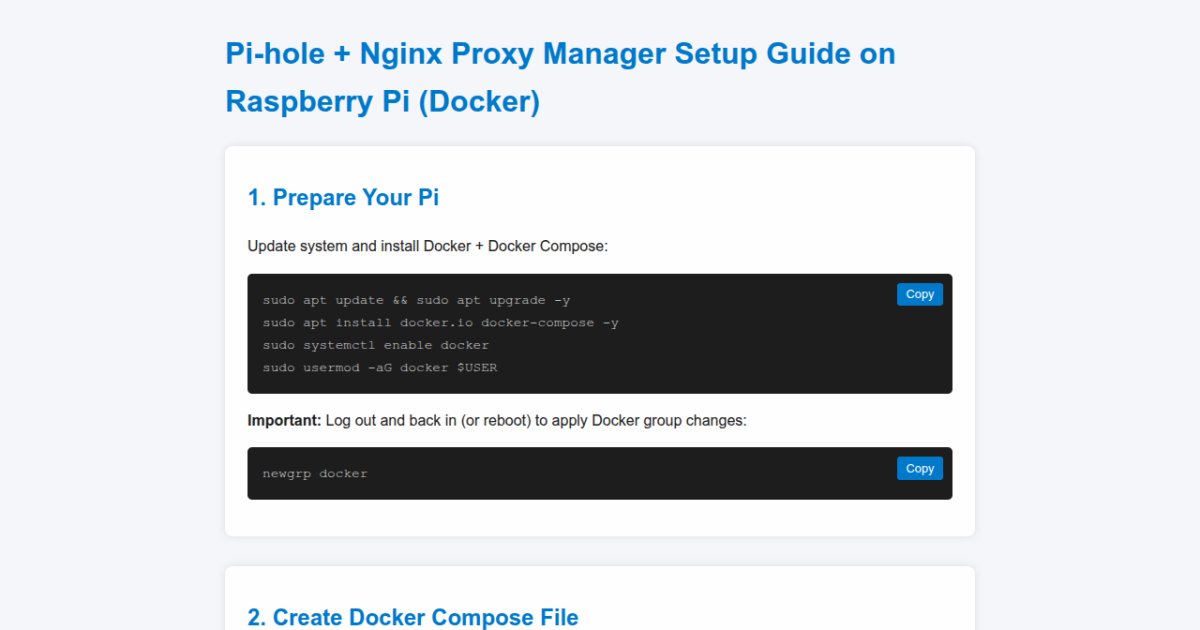This screenshot has width=1200, height=630.
Task: Click the 'Update system and install Docker' paragraph
Action: [427, 246]
